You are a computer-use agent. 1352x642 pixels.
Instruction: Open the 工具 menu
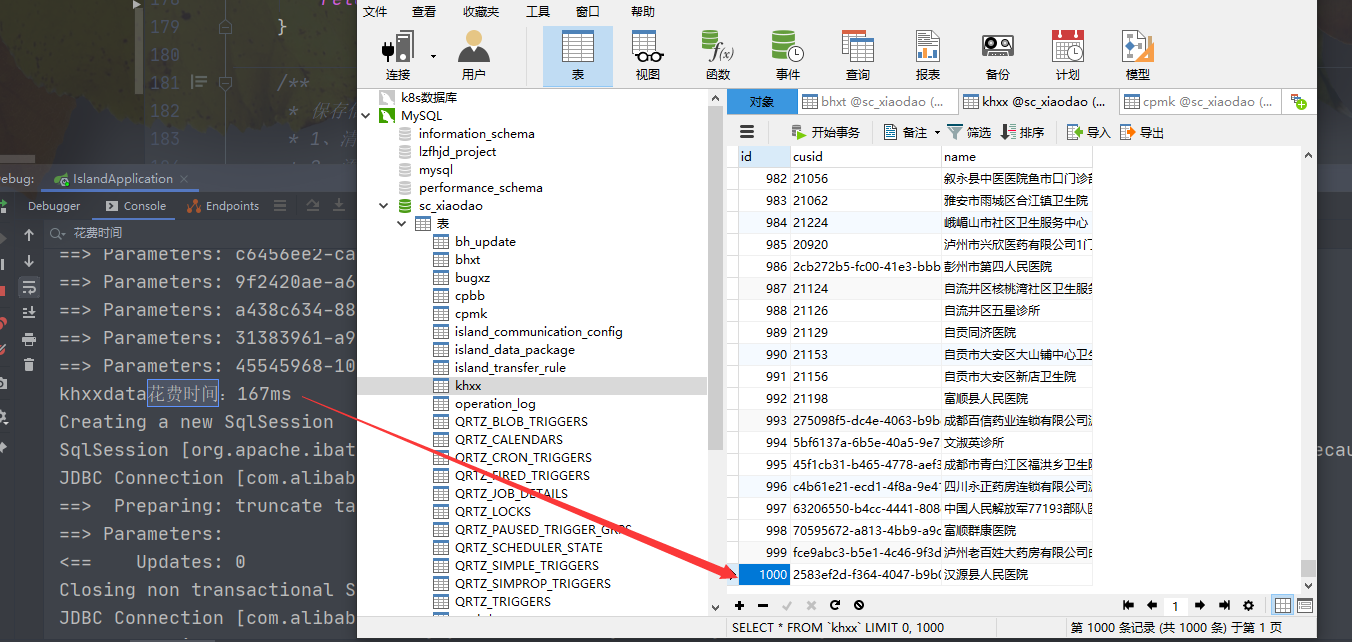(538, 11)
